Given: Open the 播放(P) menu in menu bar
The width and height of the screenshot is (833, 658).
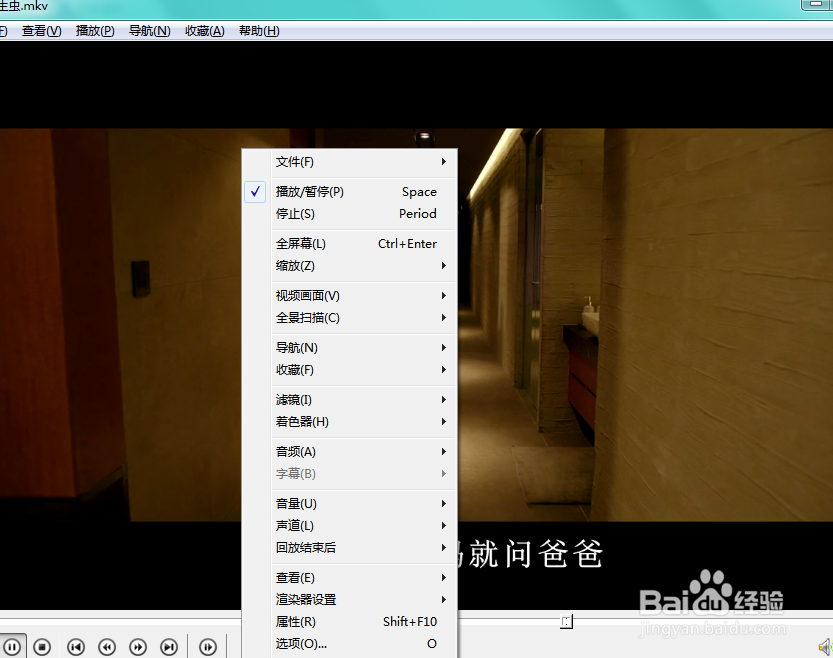Looking at the screenshot, I should click(95, 31).
